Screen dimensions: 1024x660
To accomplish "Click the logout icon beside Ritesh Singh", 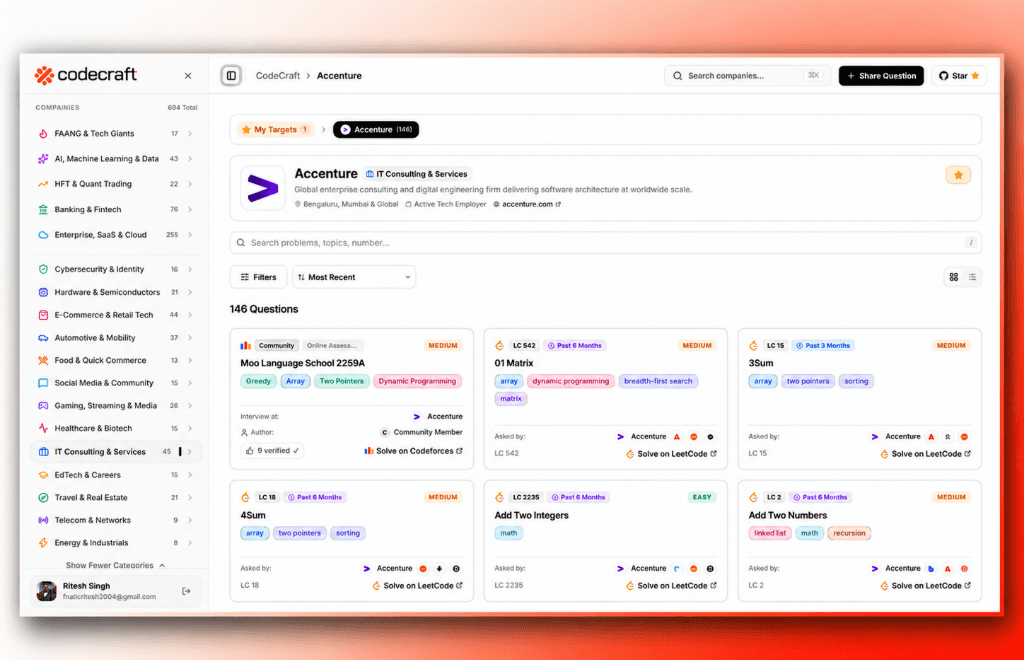I will point(186,591).
